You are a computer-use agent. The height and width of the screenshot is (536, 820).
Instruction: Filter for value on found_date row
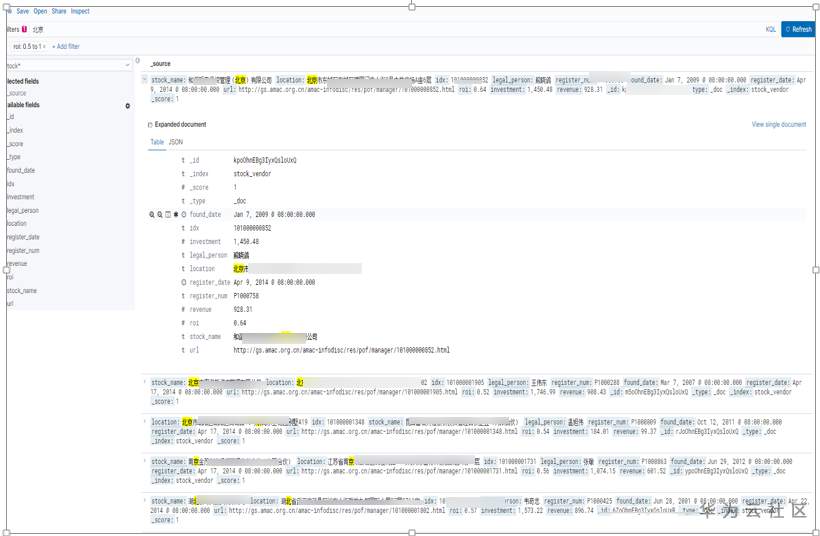152,214
